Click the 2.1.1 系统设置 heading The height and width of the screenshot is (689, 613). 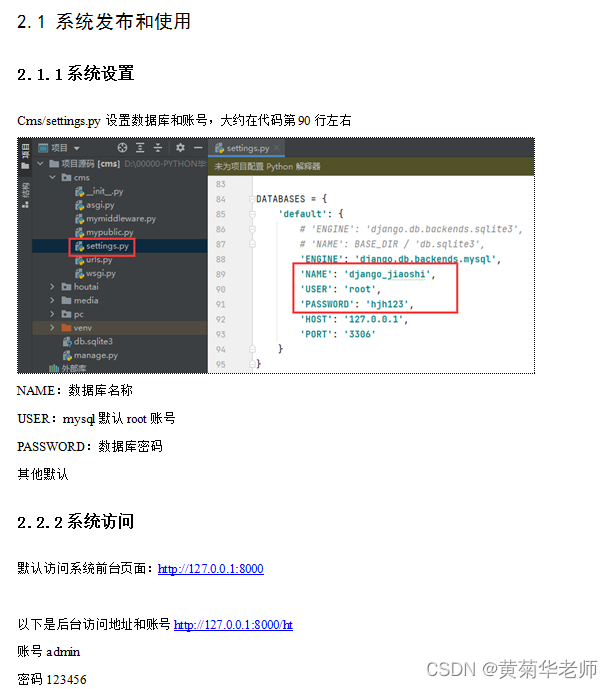point(76,73)
